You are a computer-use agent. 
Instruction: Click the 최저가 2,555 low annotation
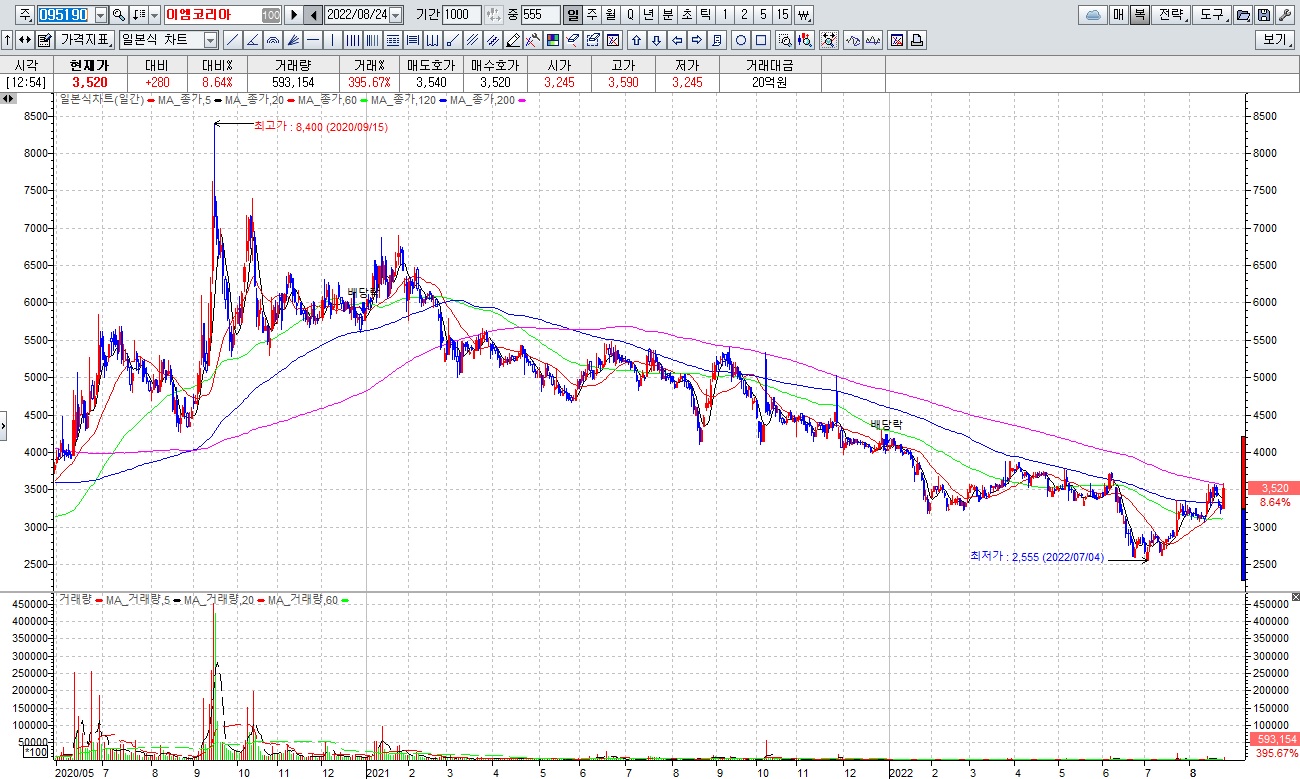pyautogui.click(x=1036, y=556)
